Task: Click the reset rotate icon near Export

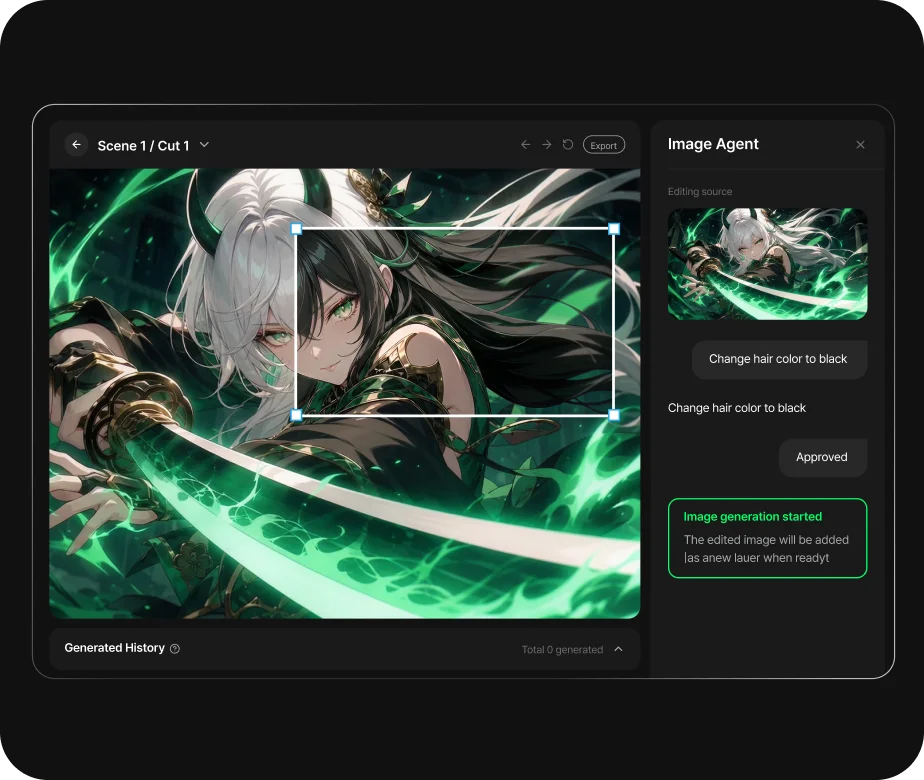Action: click(x=567, y=145)
